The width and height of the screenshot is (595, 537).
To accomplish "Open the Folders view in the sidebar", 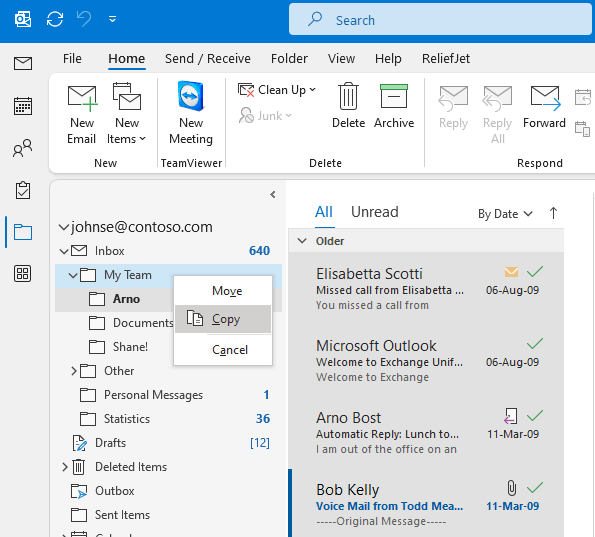I will pos(23,232).
